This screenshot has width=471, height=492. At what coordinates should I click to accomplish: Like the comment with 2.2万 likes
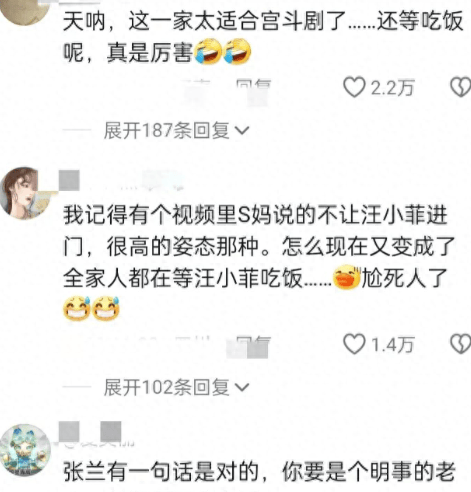[x=354, y=87]
